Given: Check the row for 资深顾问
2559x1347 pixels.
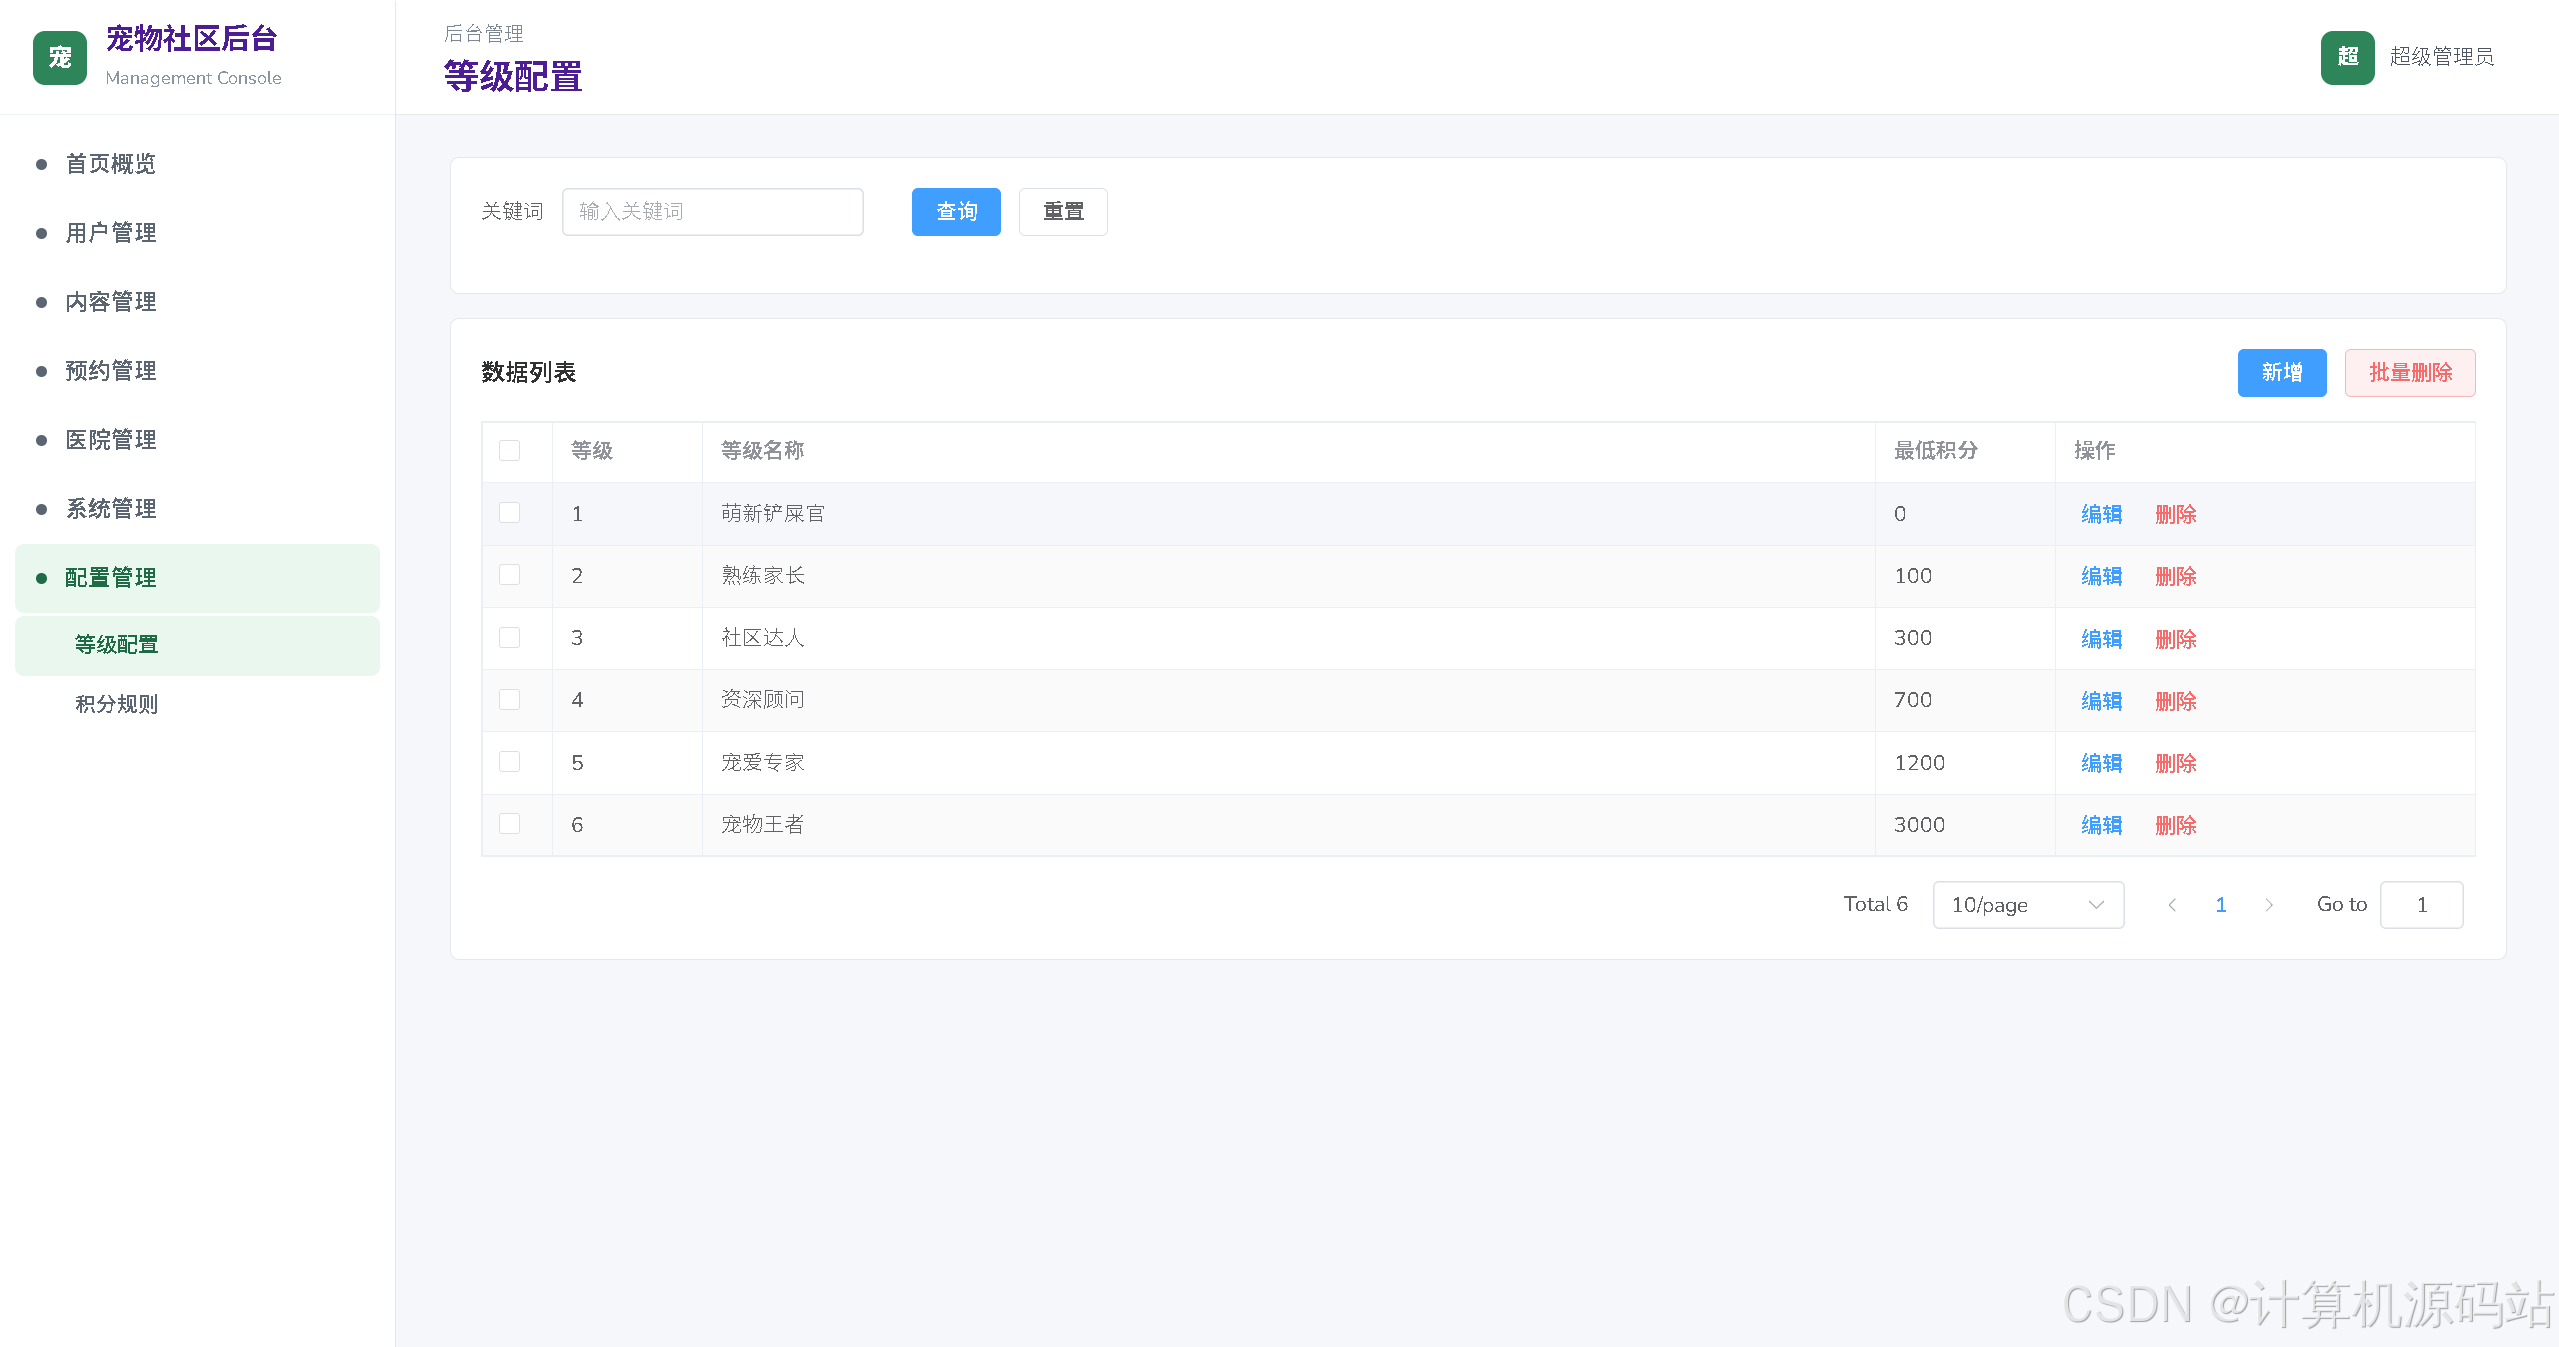Looking at the screenshot, I should click(x=510, y=699).
